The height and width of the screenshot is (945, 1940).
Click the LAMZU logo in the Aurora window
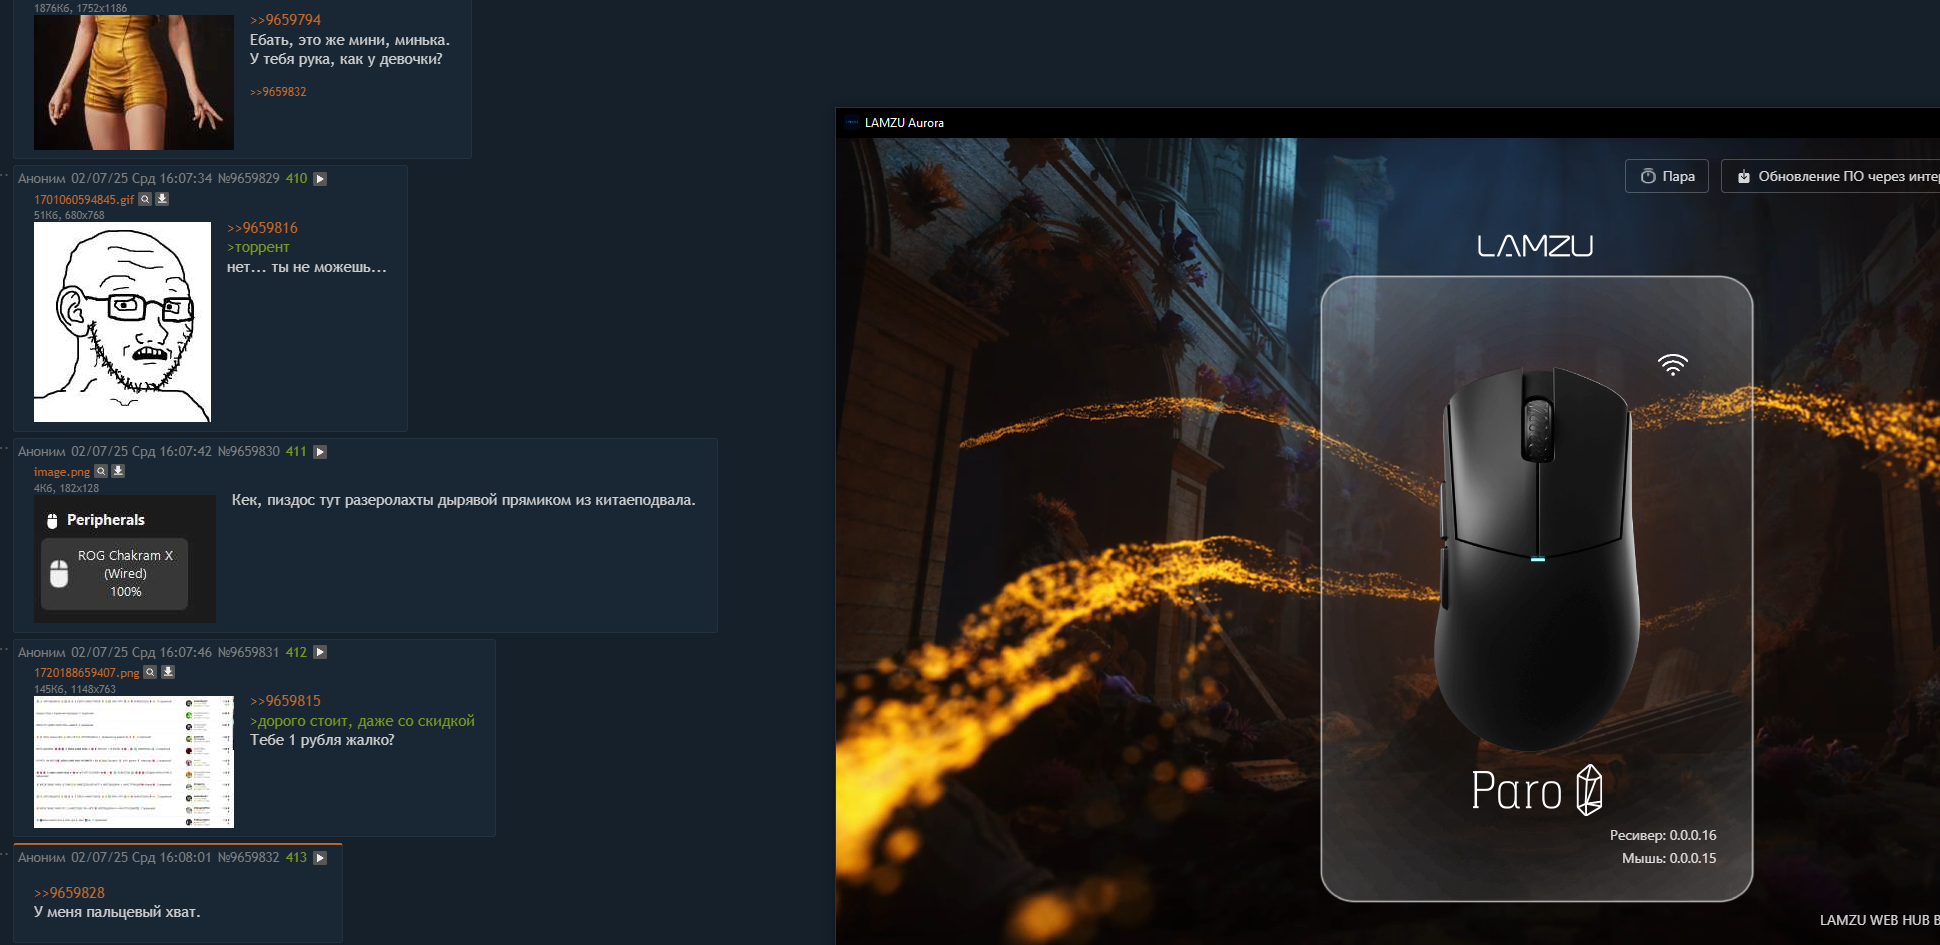pos(1535,246)
